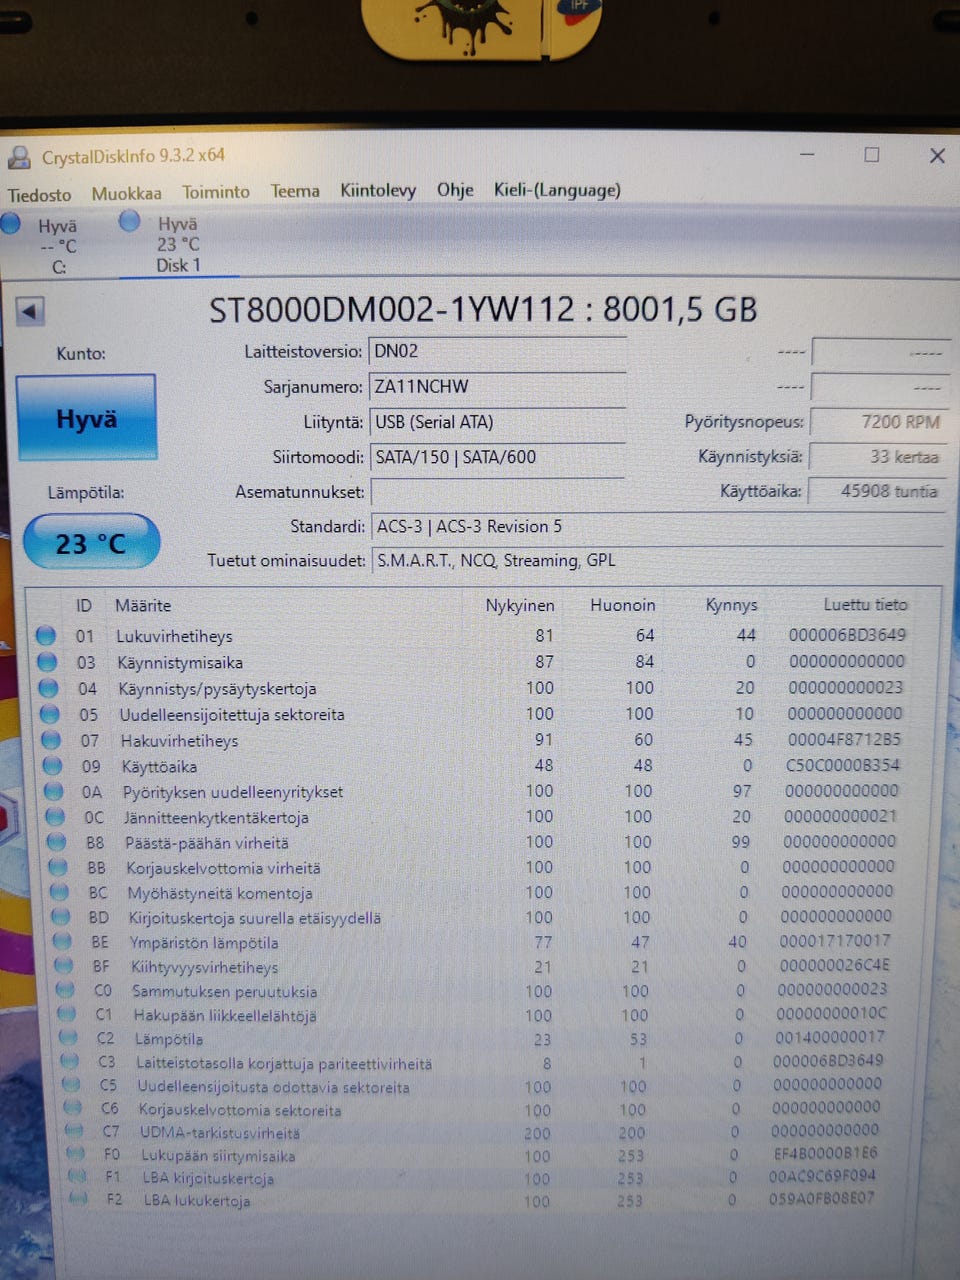960x1280 pixels.
Task: Click the Standardi field ACS-3
Action: click(657, 527)
